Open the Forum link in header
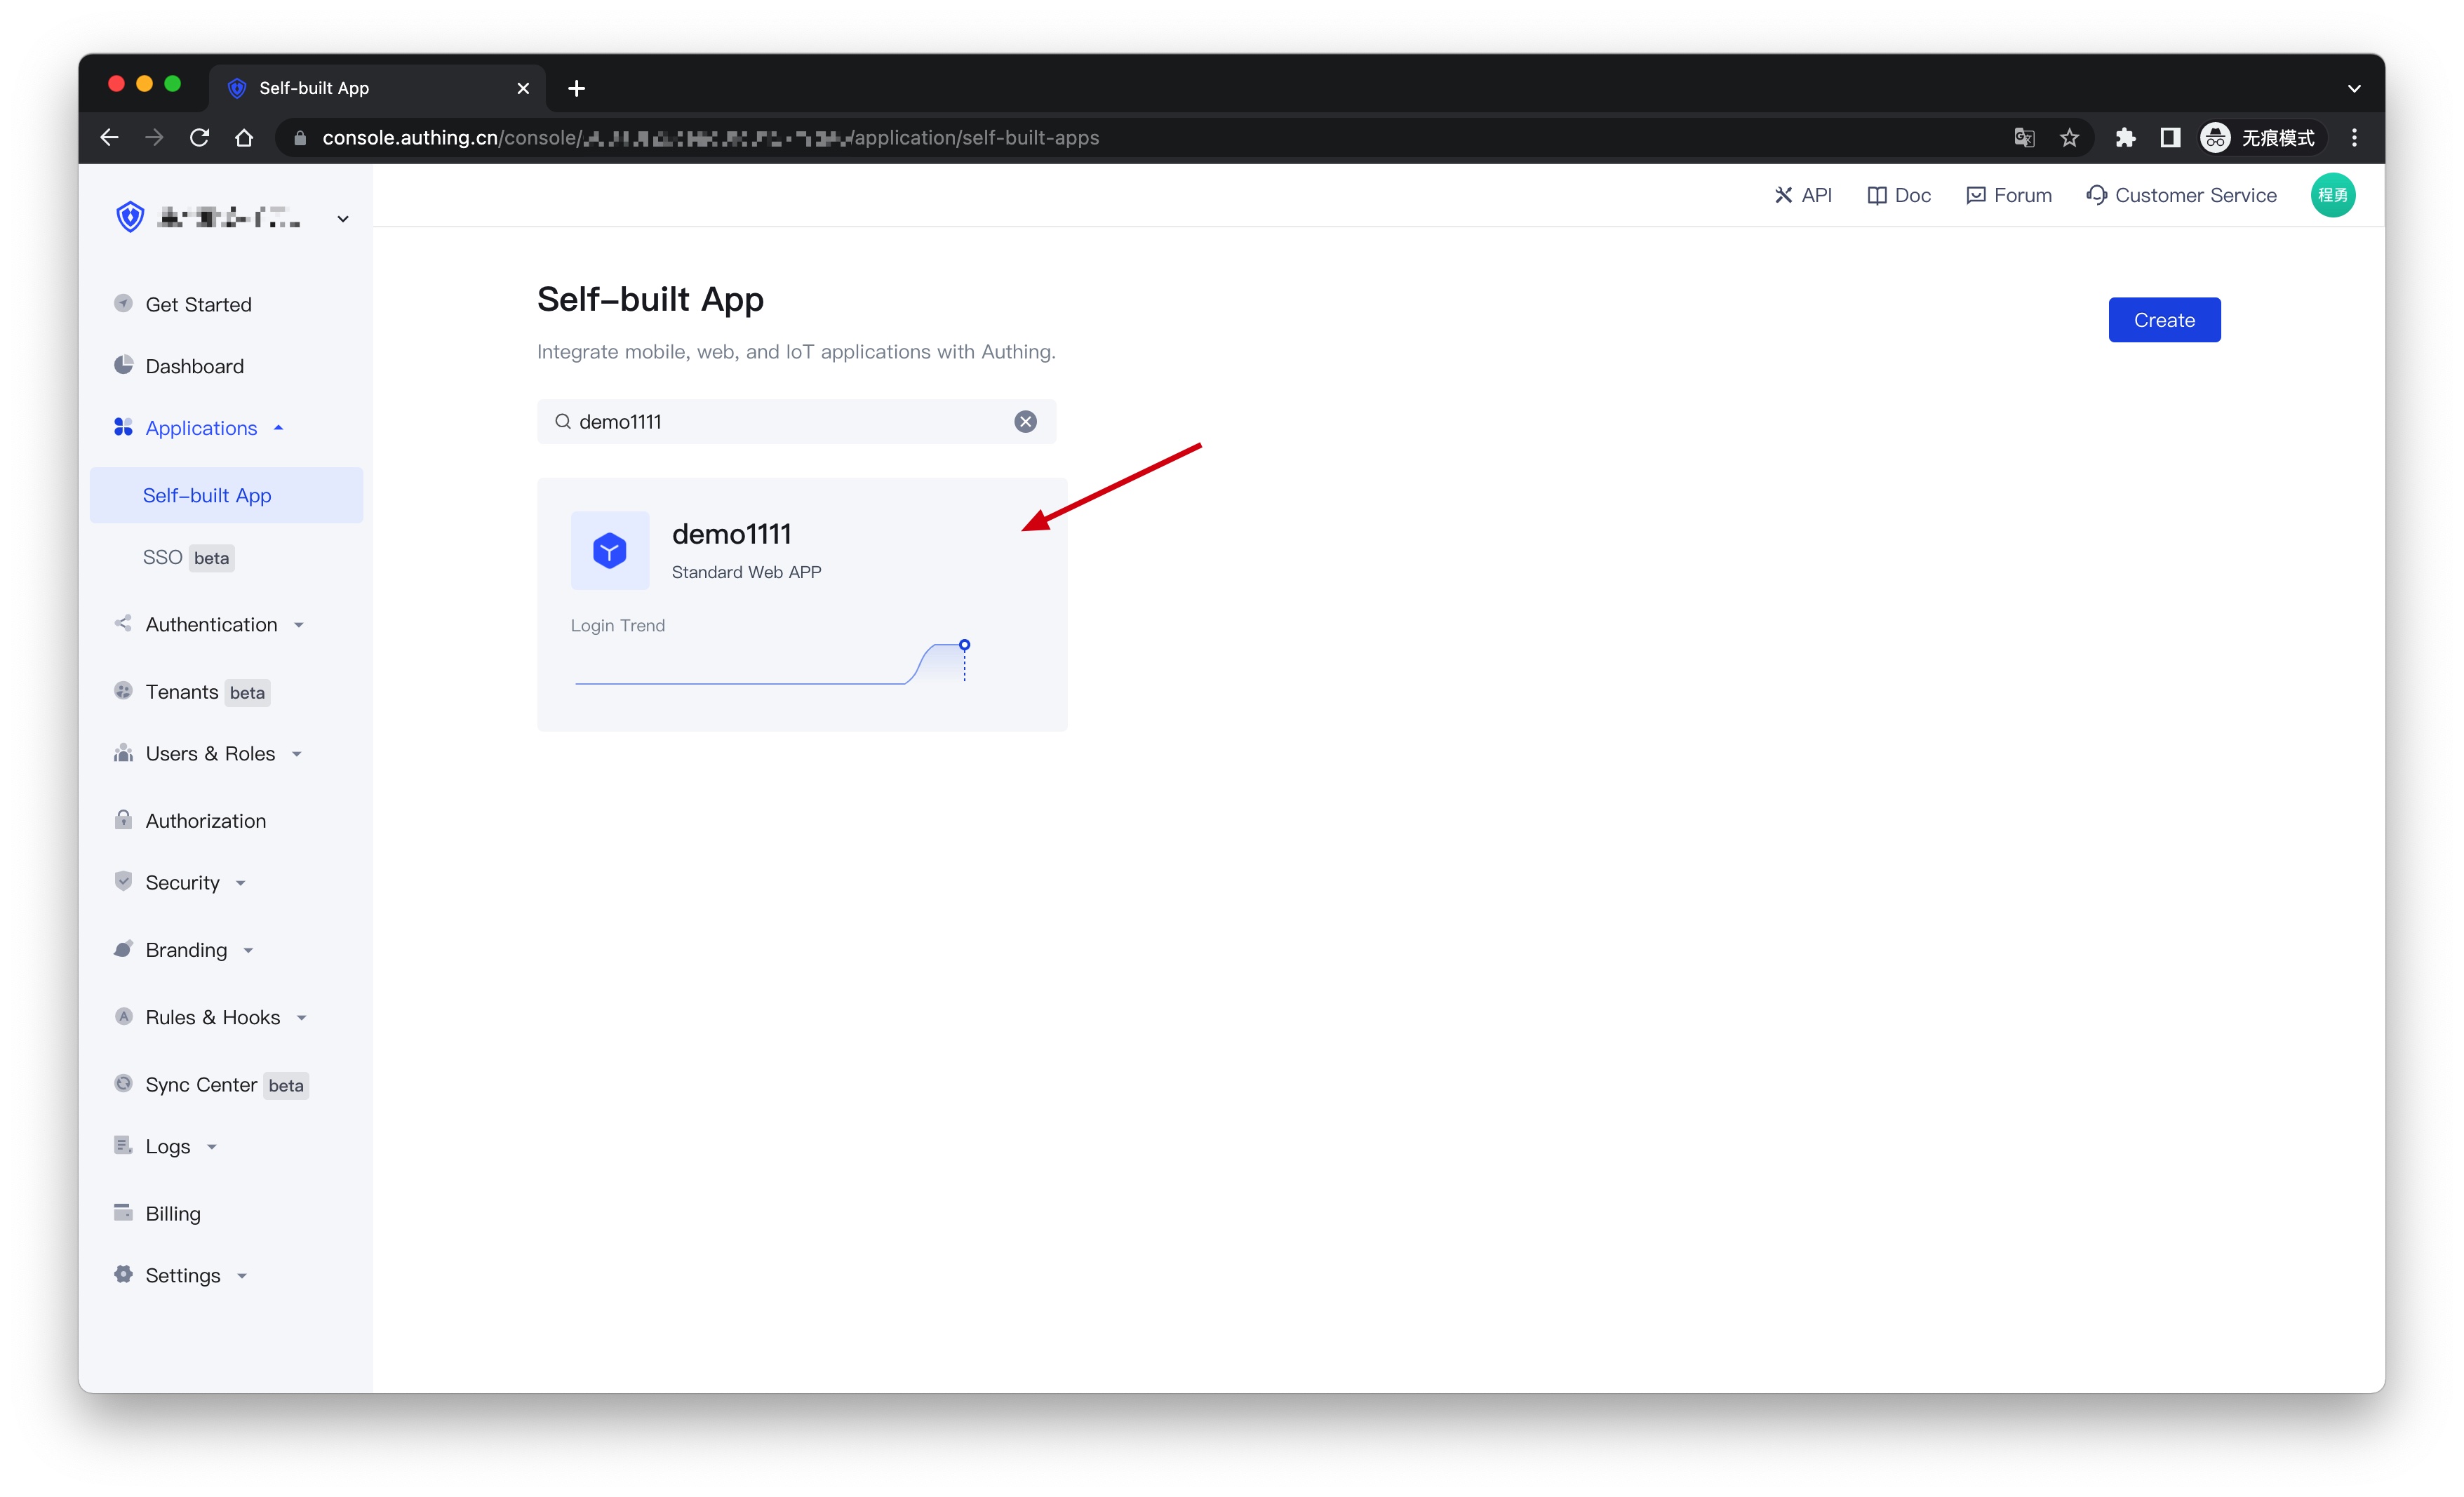 [2009, 195]
